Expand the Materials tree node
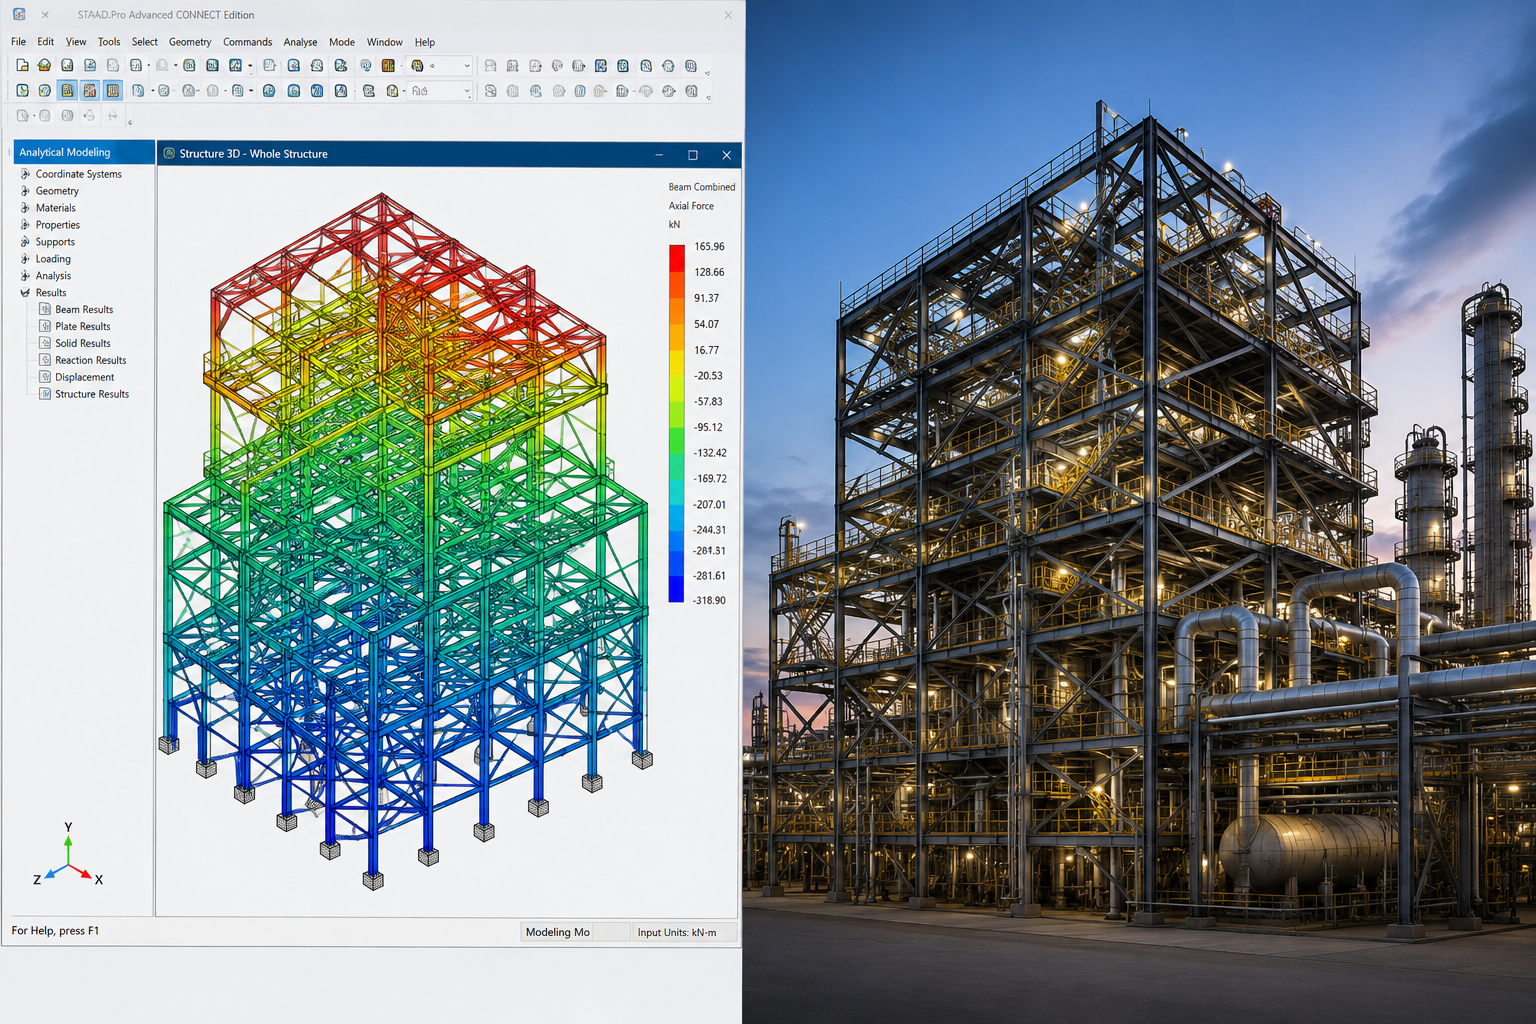The width and height of the screenshot is (1536, 1024). 25,208
